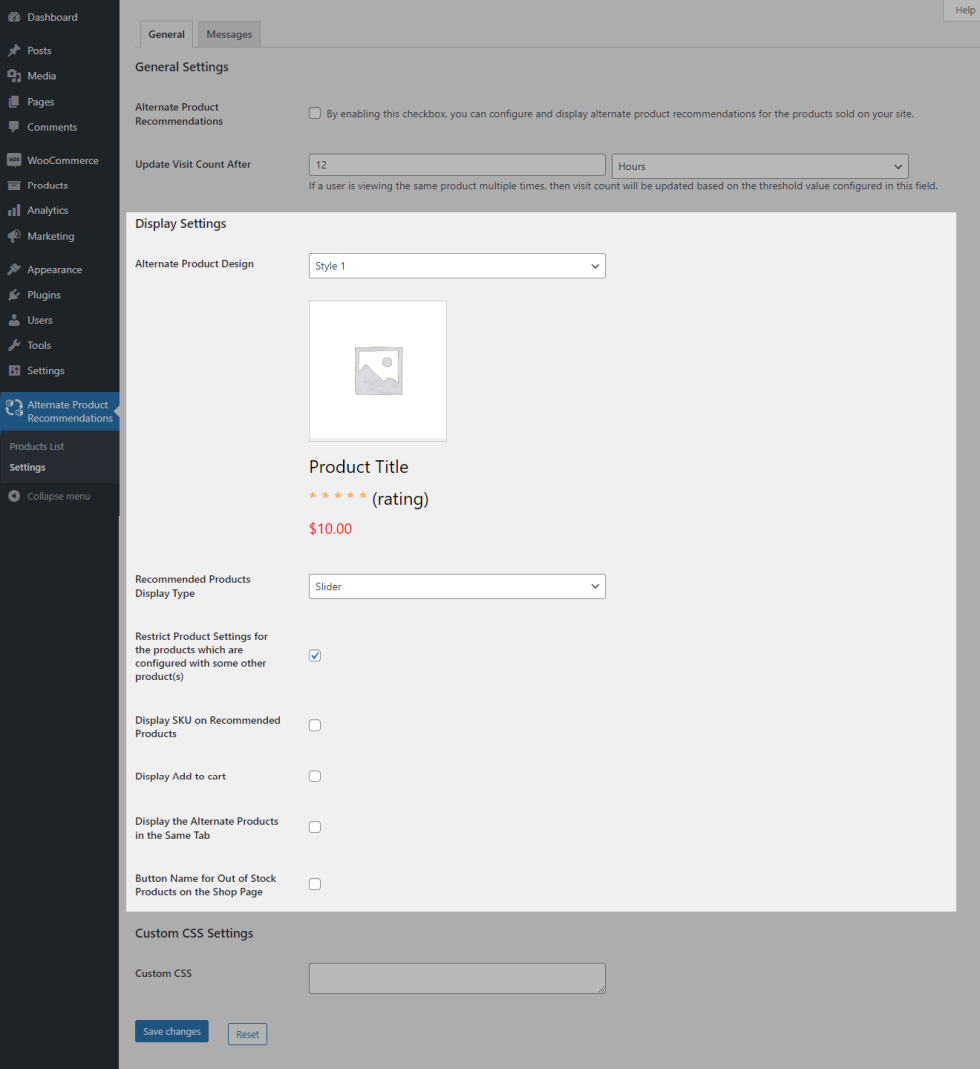
Task: Open the Alternate Product Design Style 1 dropdown
Action: point(457,266)
